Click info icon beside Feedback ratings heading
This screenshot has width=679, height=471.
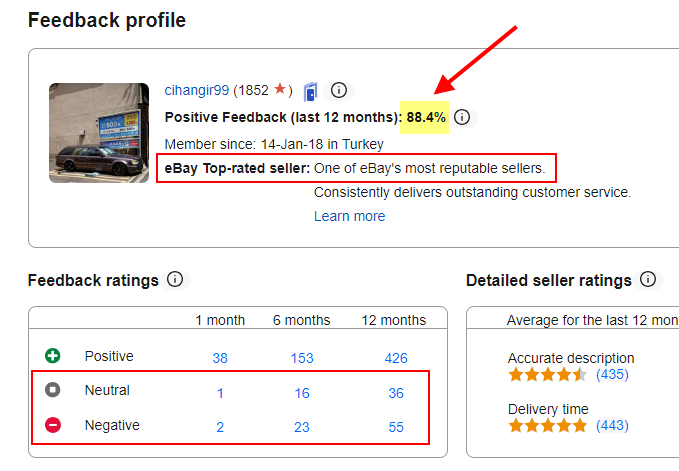175,280
